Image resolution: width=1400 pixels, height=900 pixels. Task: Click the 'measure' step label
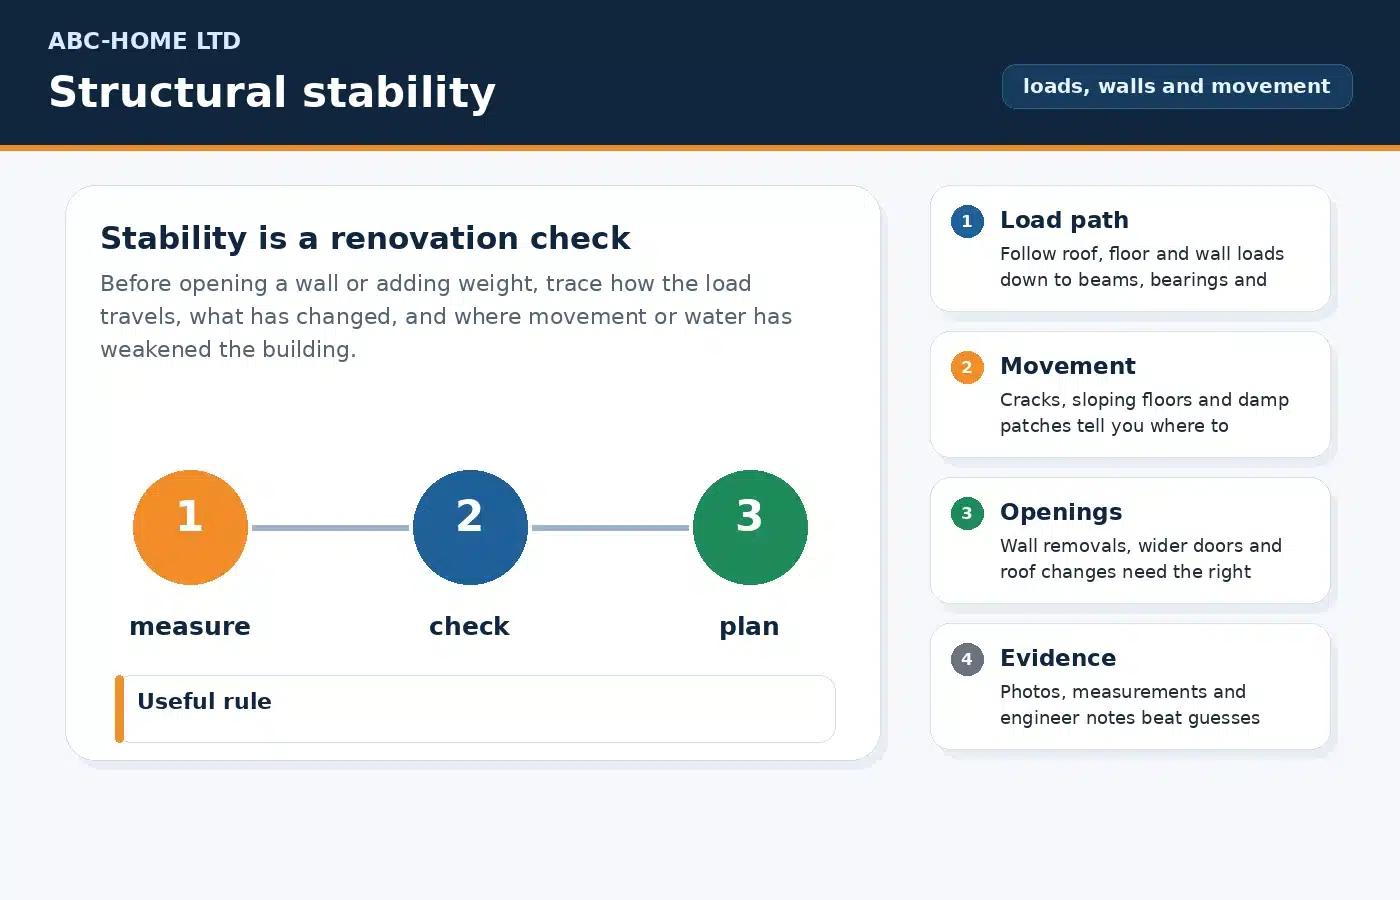(190, 626)
